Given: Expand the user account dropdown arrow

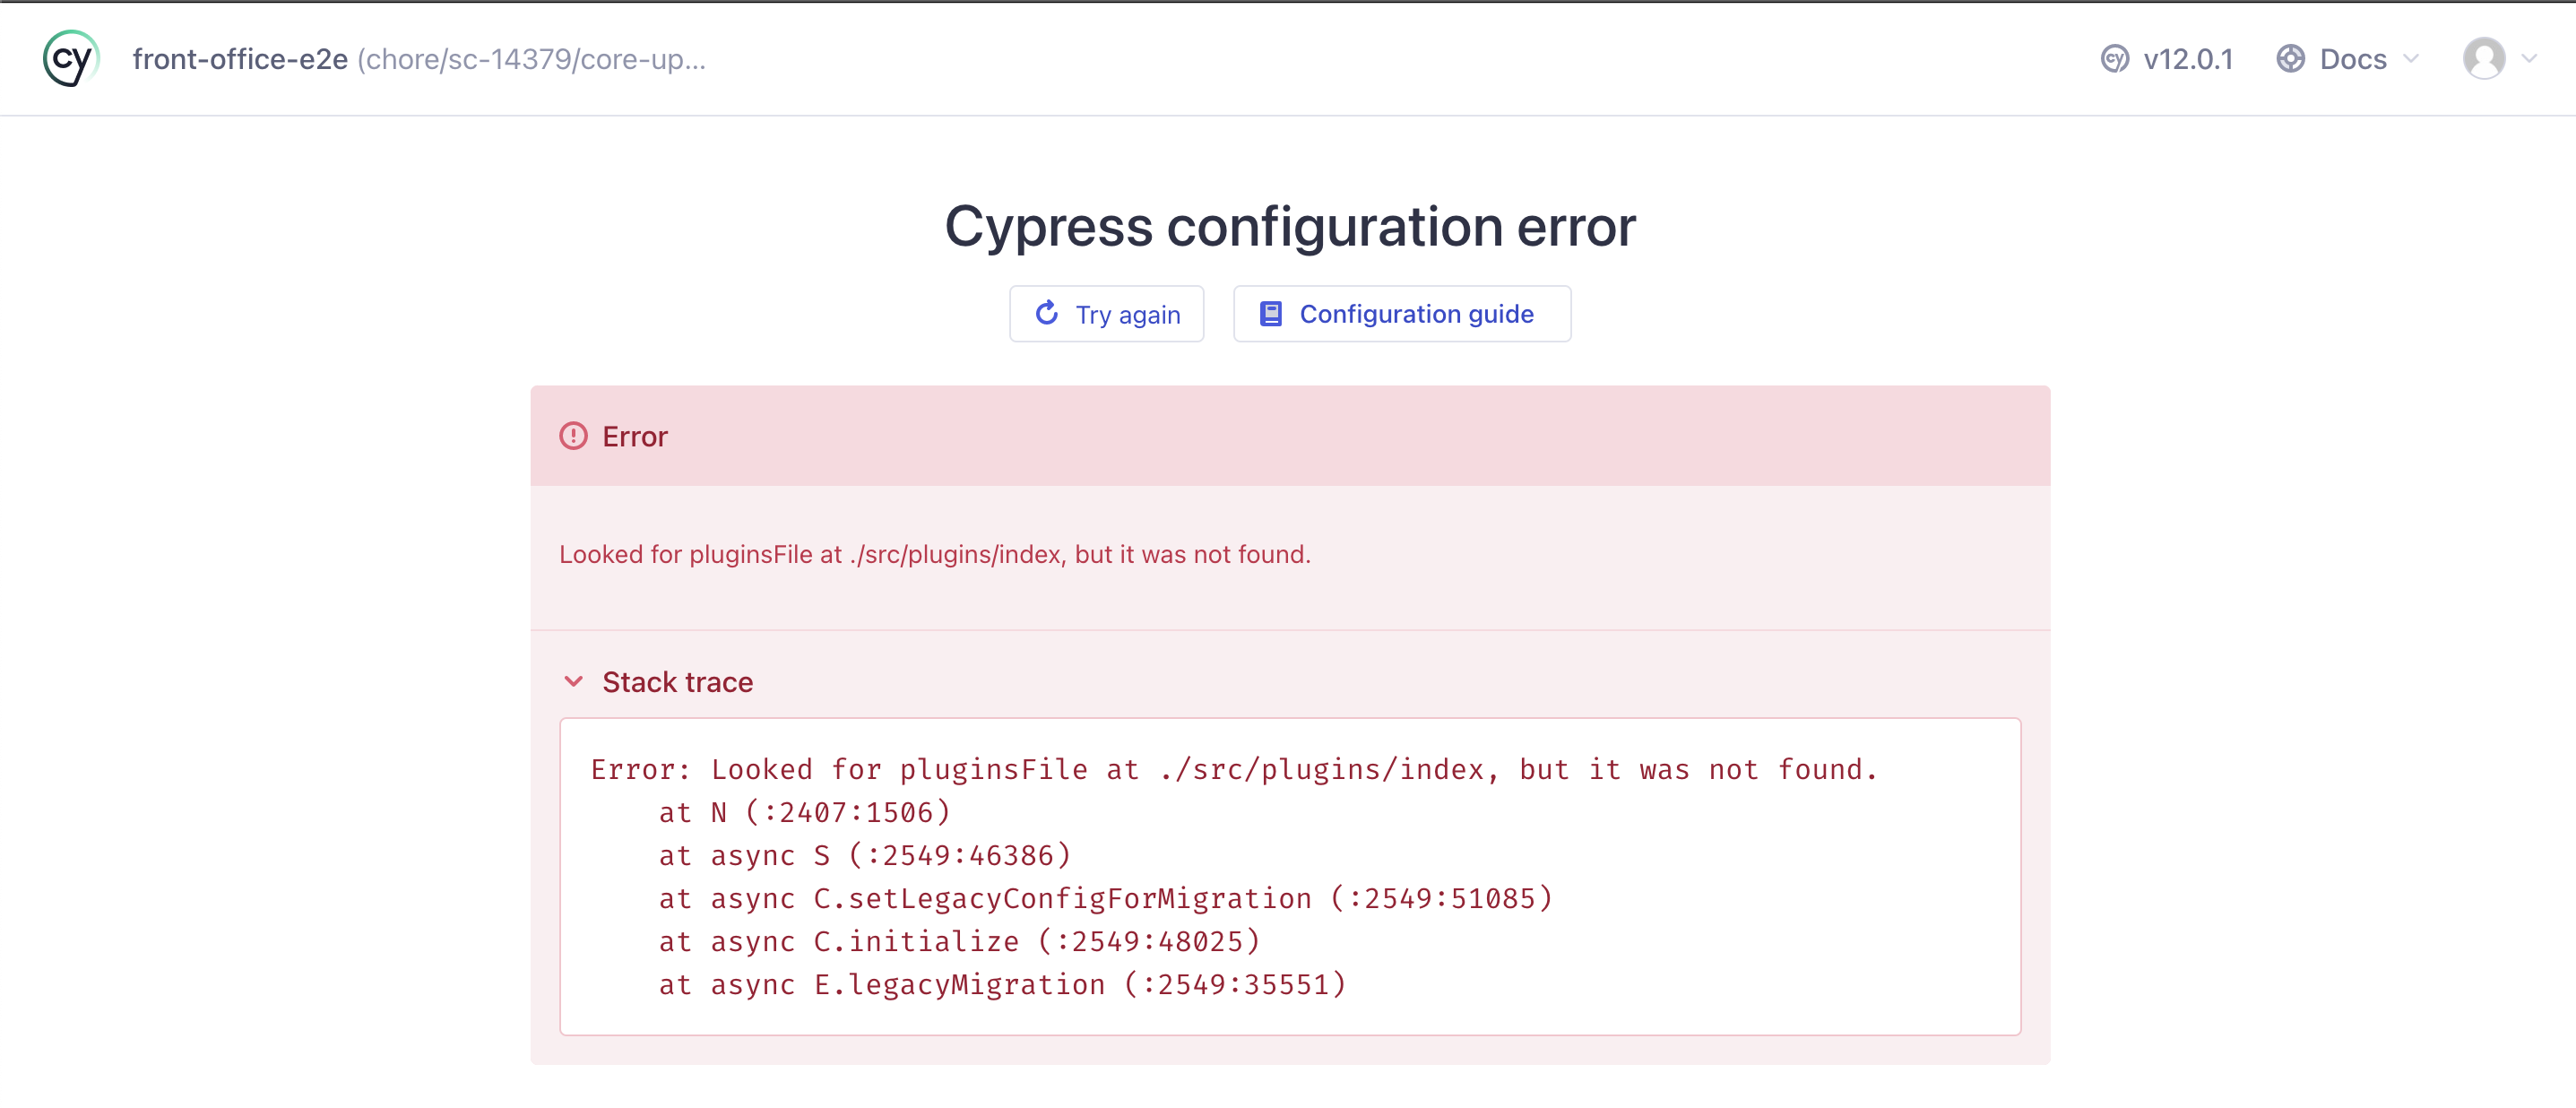Looking at the screenshot, I should click(x=2530, y=58).
